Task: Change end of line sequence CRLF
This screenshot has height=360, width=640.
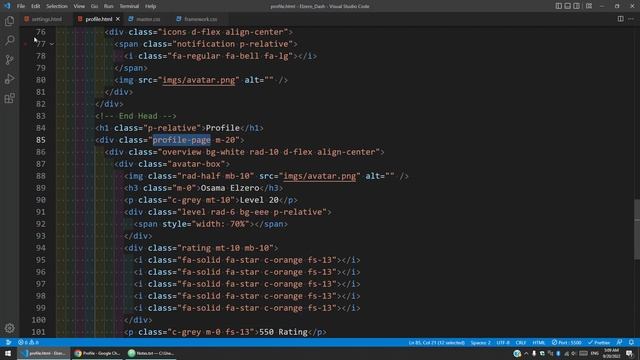Action: click(x=521, y=342)
